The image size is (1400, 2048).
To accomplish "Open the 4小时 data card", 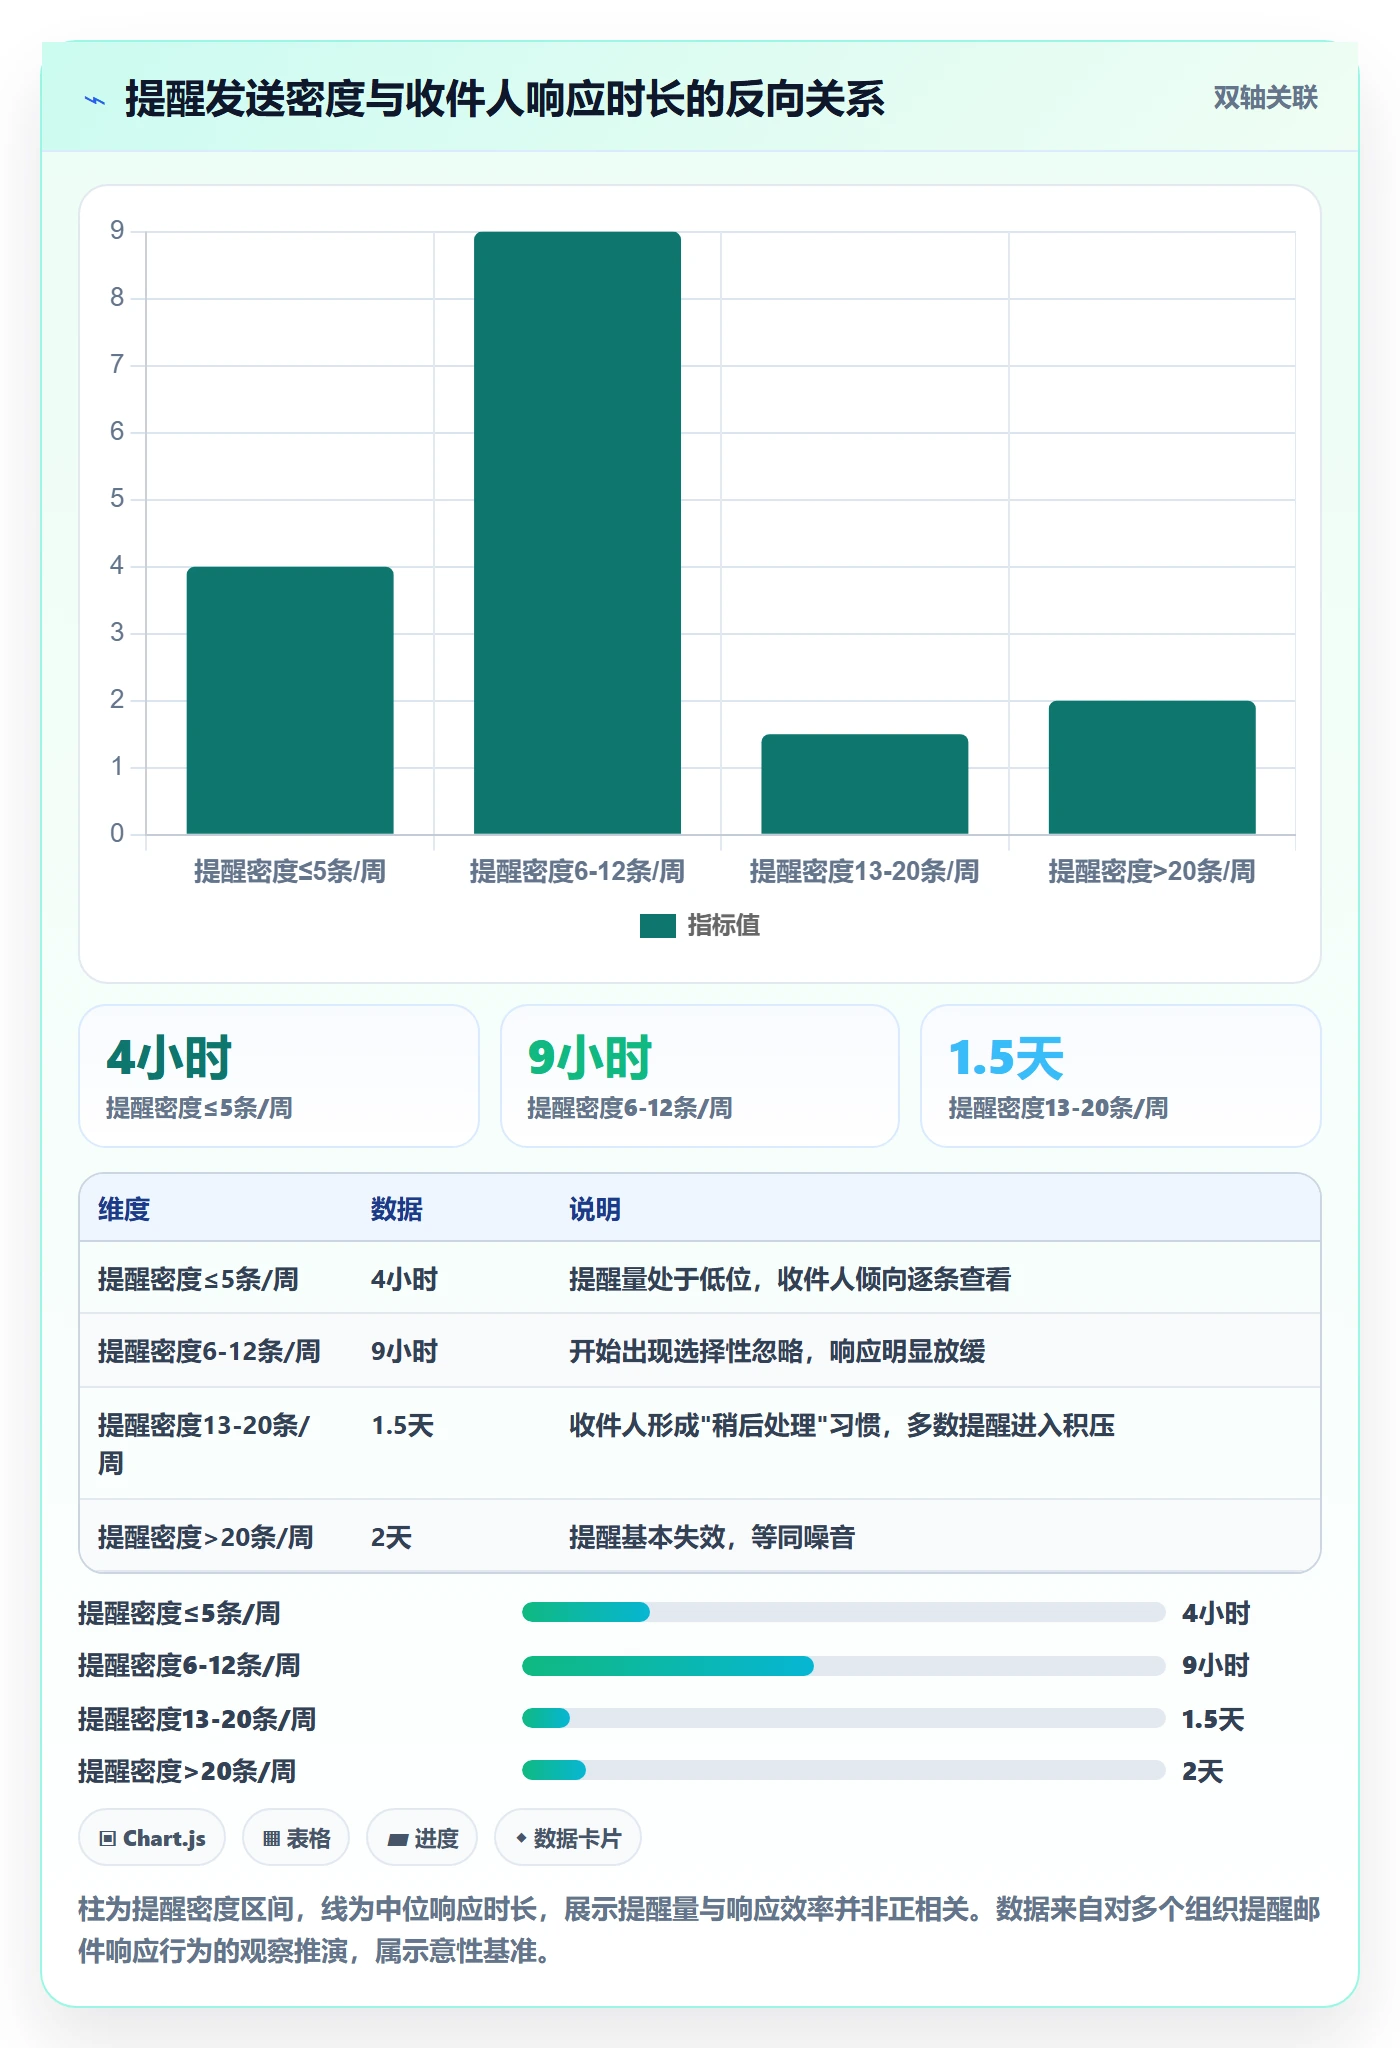I will (x=279, y=1076).
